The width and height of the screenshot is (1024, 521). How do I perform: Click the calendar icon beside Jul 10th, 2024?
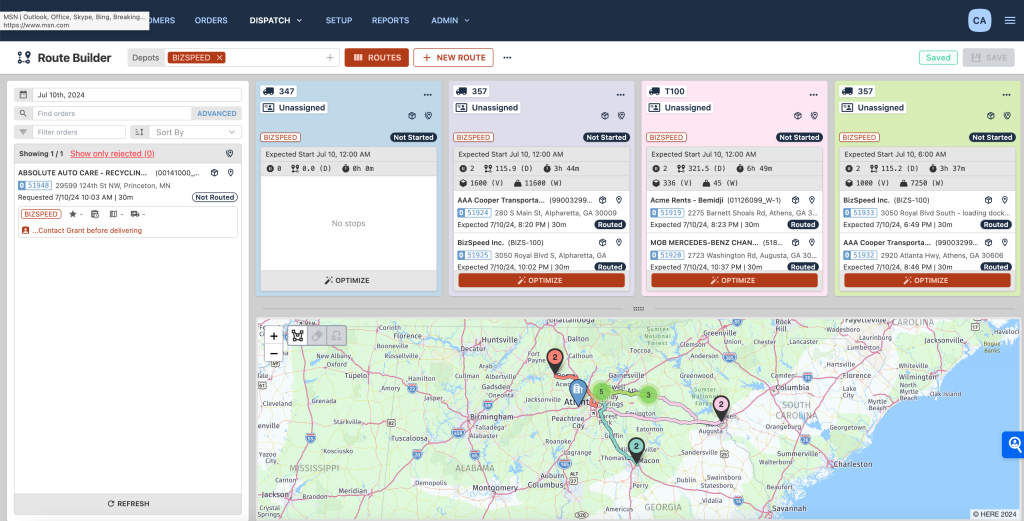pyautogui.click(x=23, y=95)
